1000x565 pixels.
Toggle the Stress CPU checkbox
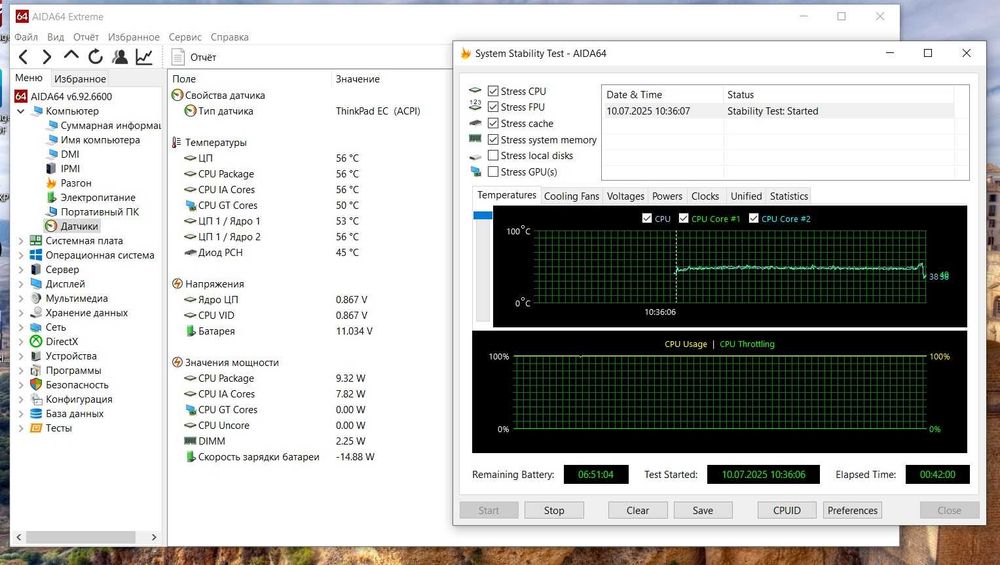click(x=493, y=91)
